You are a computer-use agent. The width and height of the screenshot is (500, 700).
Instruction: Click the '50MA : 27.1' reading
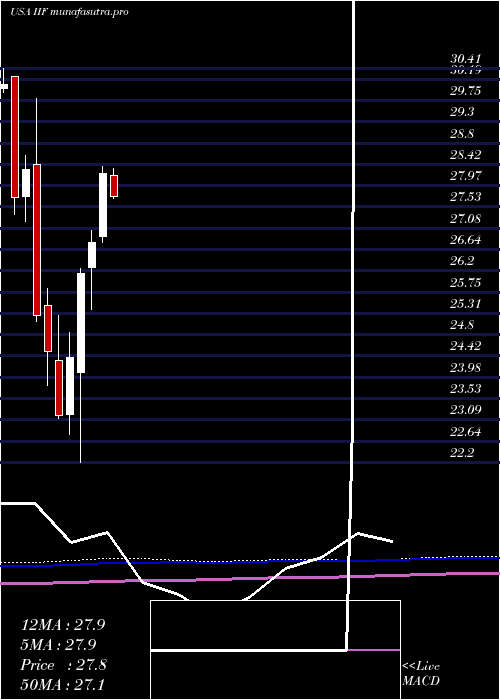pyautogui.click(x=63, y=684)
